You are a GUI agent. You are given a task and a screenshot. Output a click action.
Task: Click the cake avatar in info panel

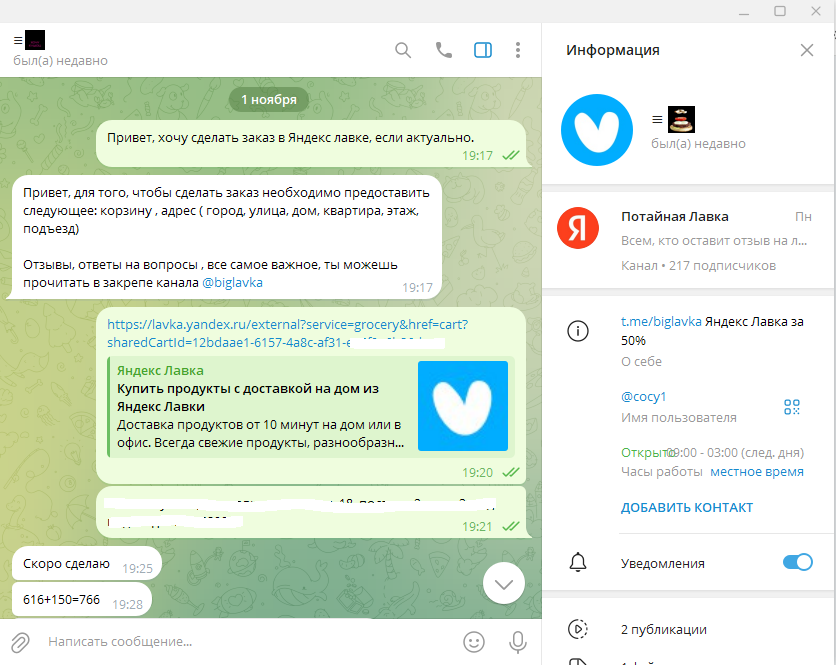(681, 119)
